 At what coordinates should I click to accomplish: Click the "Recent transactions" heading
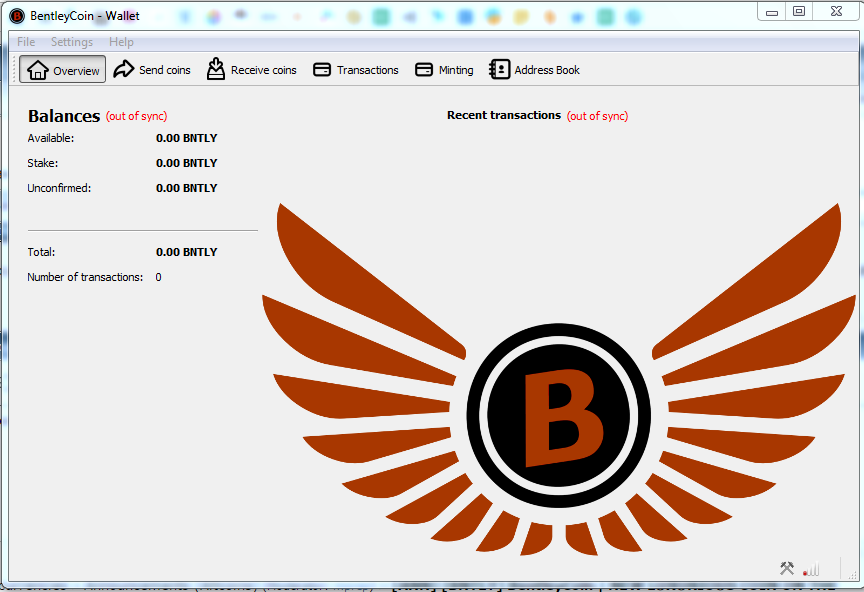pyautogui.click(x=504, y=115)
